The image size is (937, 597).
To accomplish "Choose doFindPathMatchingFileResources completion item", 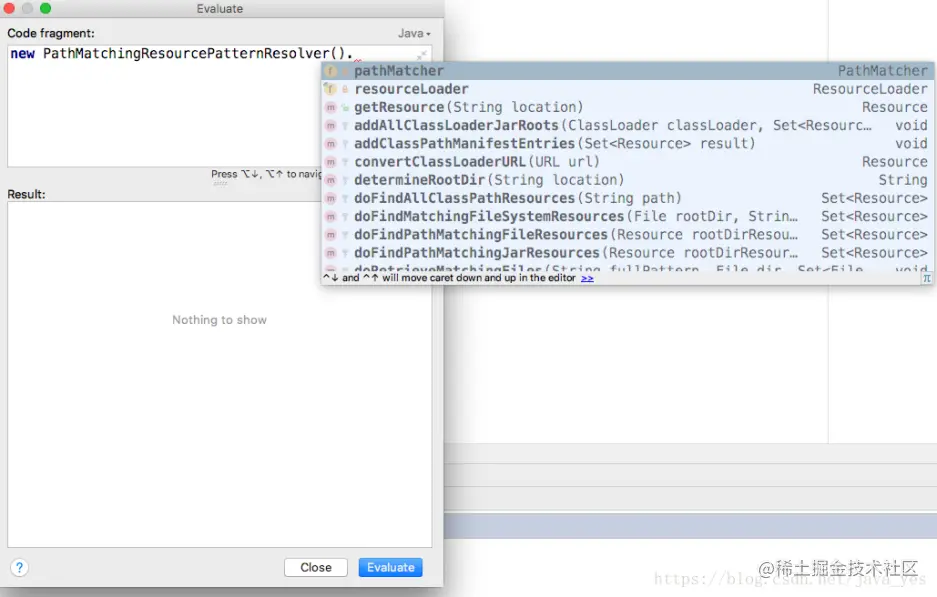I will pyautogui.click(x=627, y=235).
